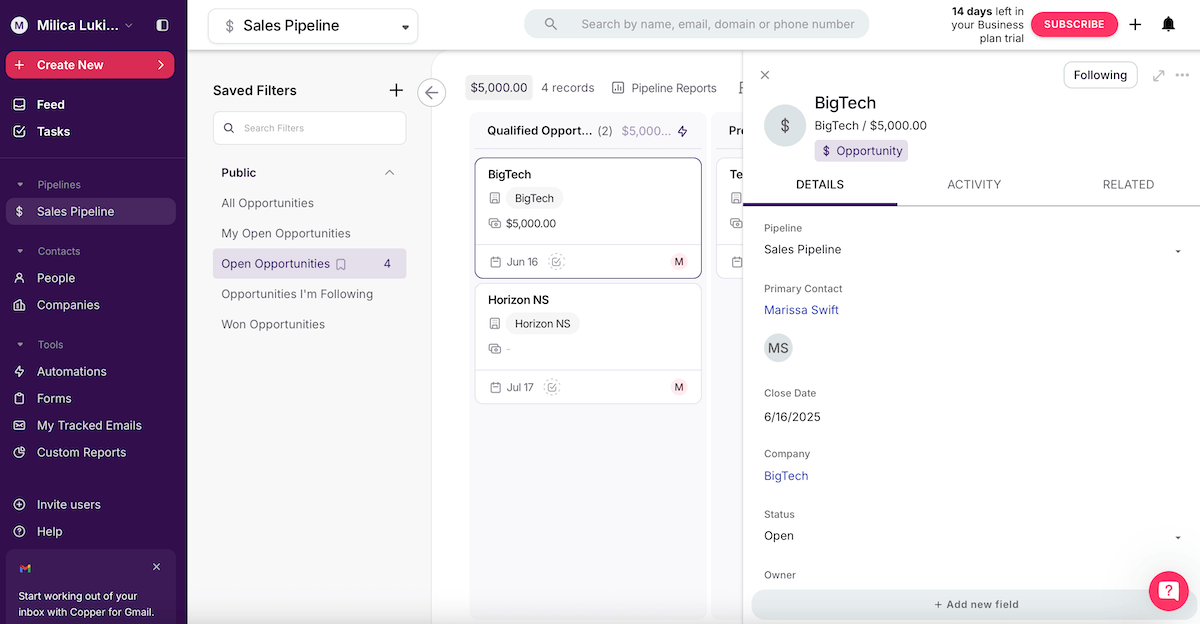Switch to the Related tab
This screenshot has width=1200, height=624.
click(x=1128, y=185)
